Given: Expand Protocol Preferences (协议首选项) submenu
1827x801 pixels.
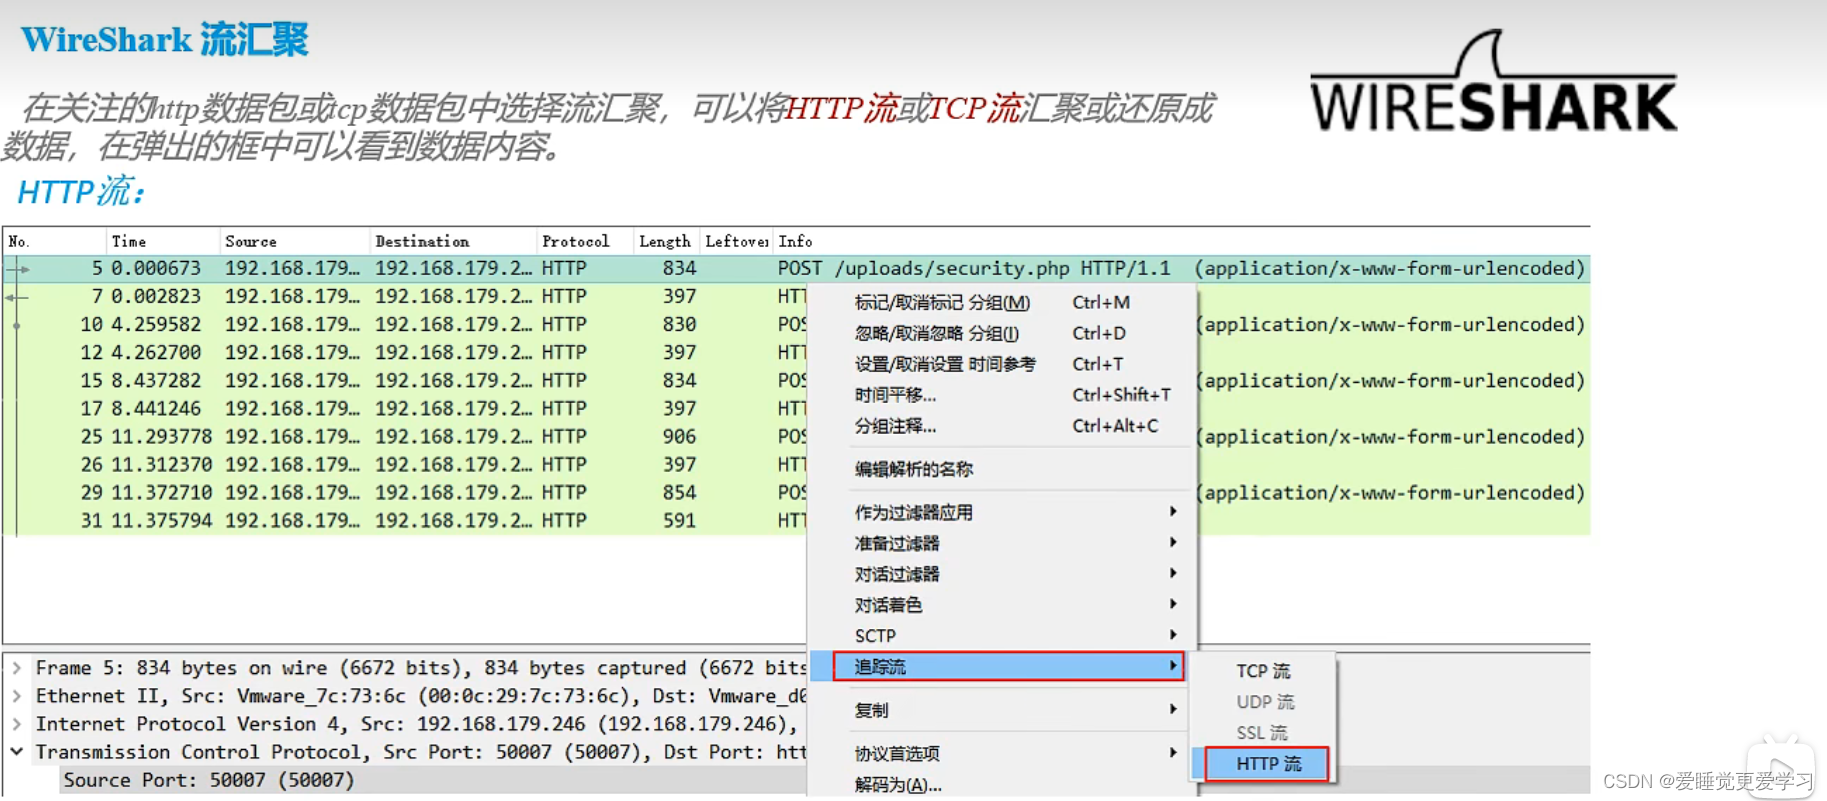Looking at the screenshot, I should click(1001, 753).
